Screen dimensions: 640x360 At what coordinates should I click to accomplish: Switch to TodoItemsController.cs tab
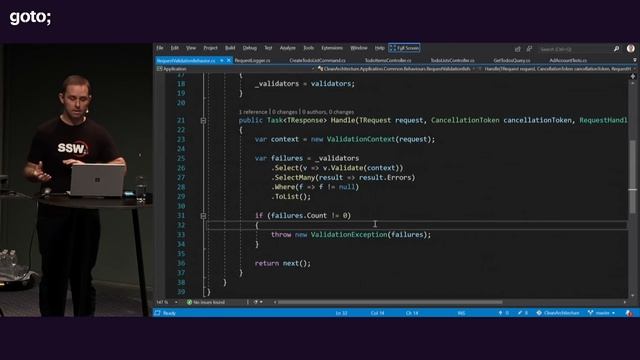point(388,60)
